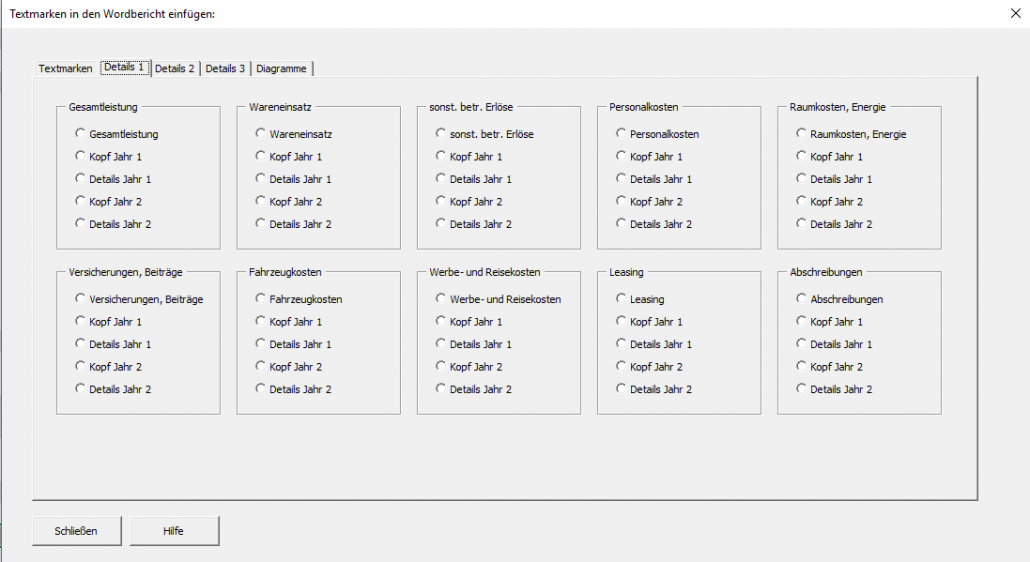The image size is (1030, 562).
Task: Select the sonst. betr. Erlöse radio option
Action: (x=485, y=134)
